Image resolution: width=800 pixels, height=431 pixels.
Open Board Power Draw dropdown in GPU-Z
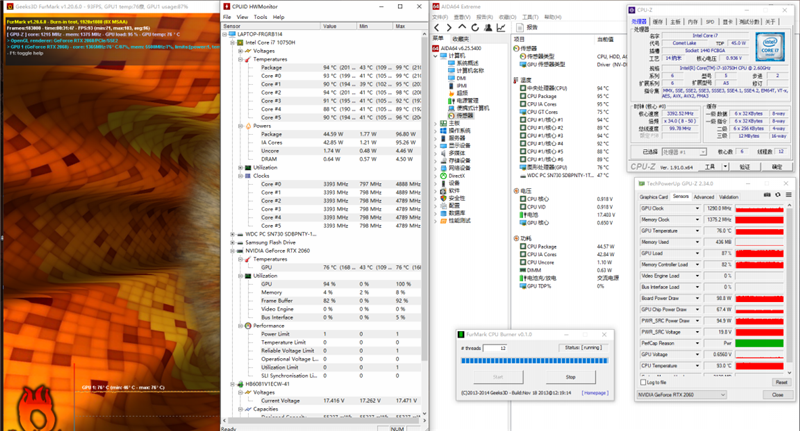tap(697, 298)
